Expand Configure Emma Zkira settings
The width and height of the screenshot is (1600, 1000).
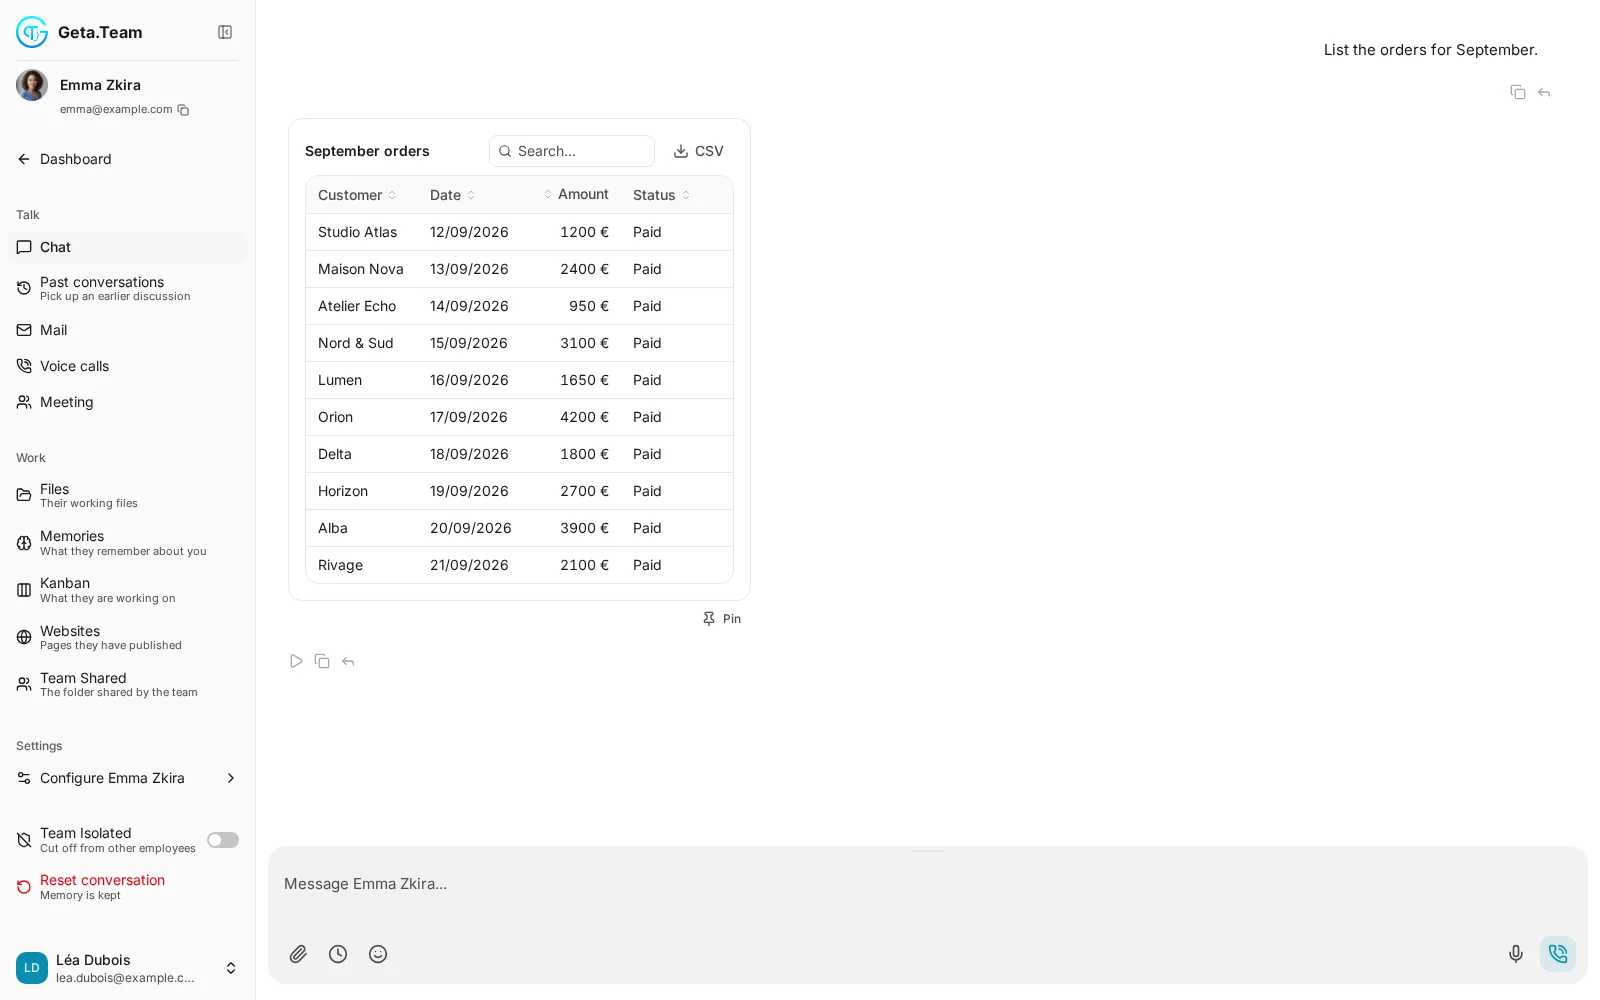[x=127, y=778]
